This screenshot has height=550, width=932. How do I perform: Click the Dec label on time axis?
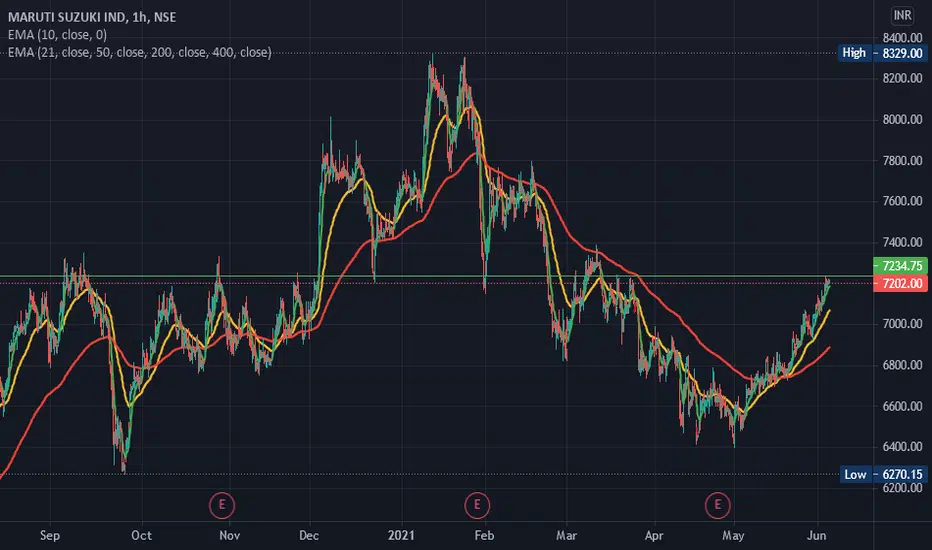[309, 536]
